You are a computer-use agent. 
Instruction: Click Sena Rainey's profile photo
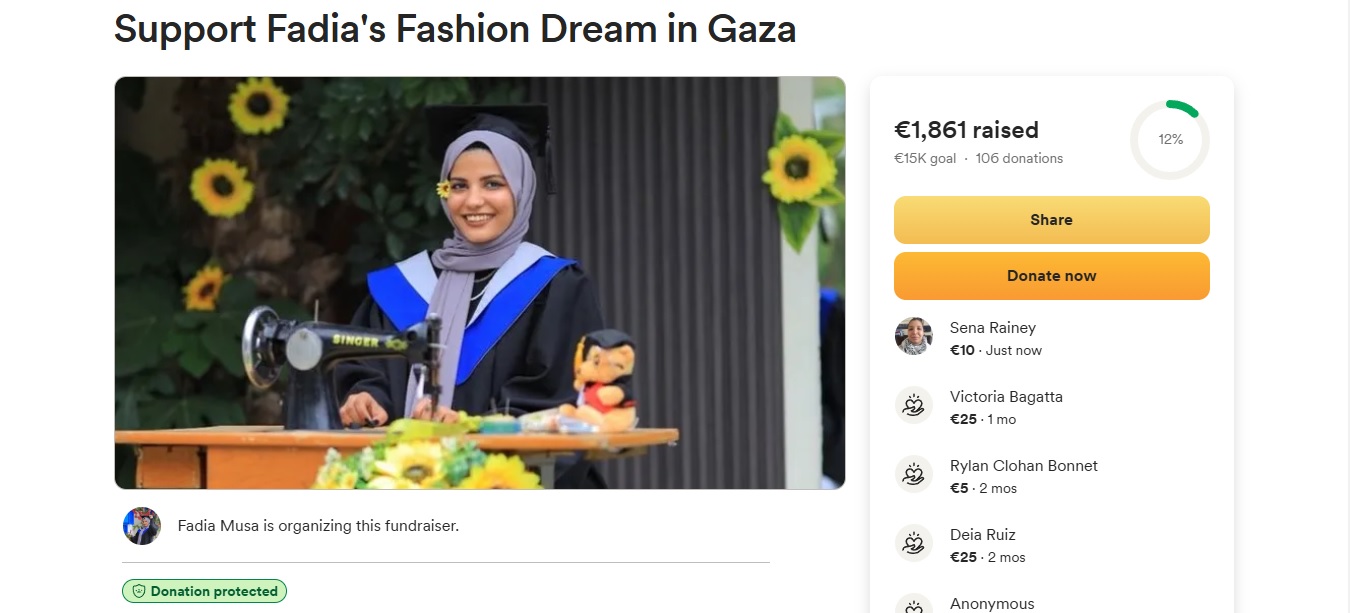[913, 336]
